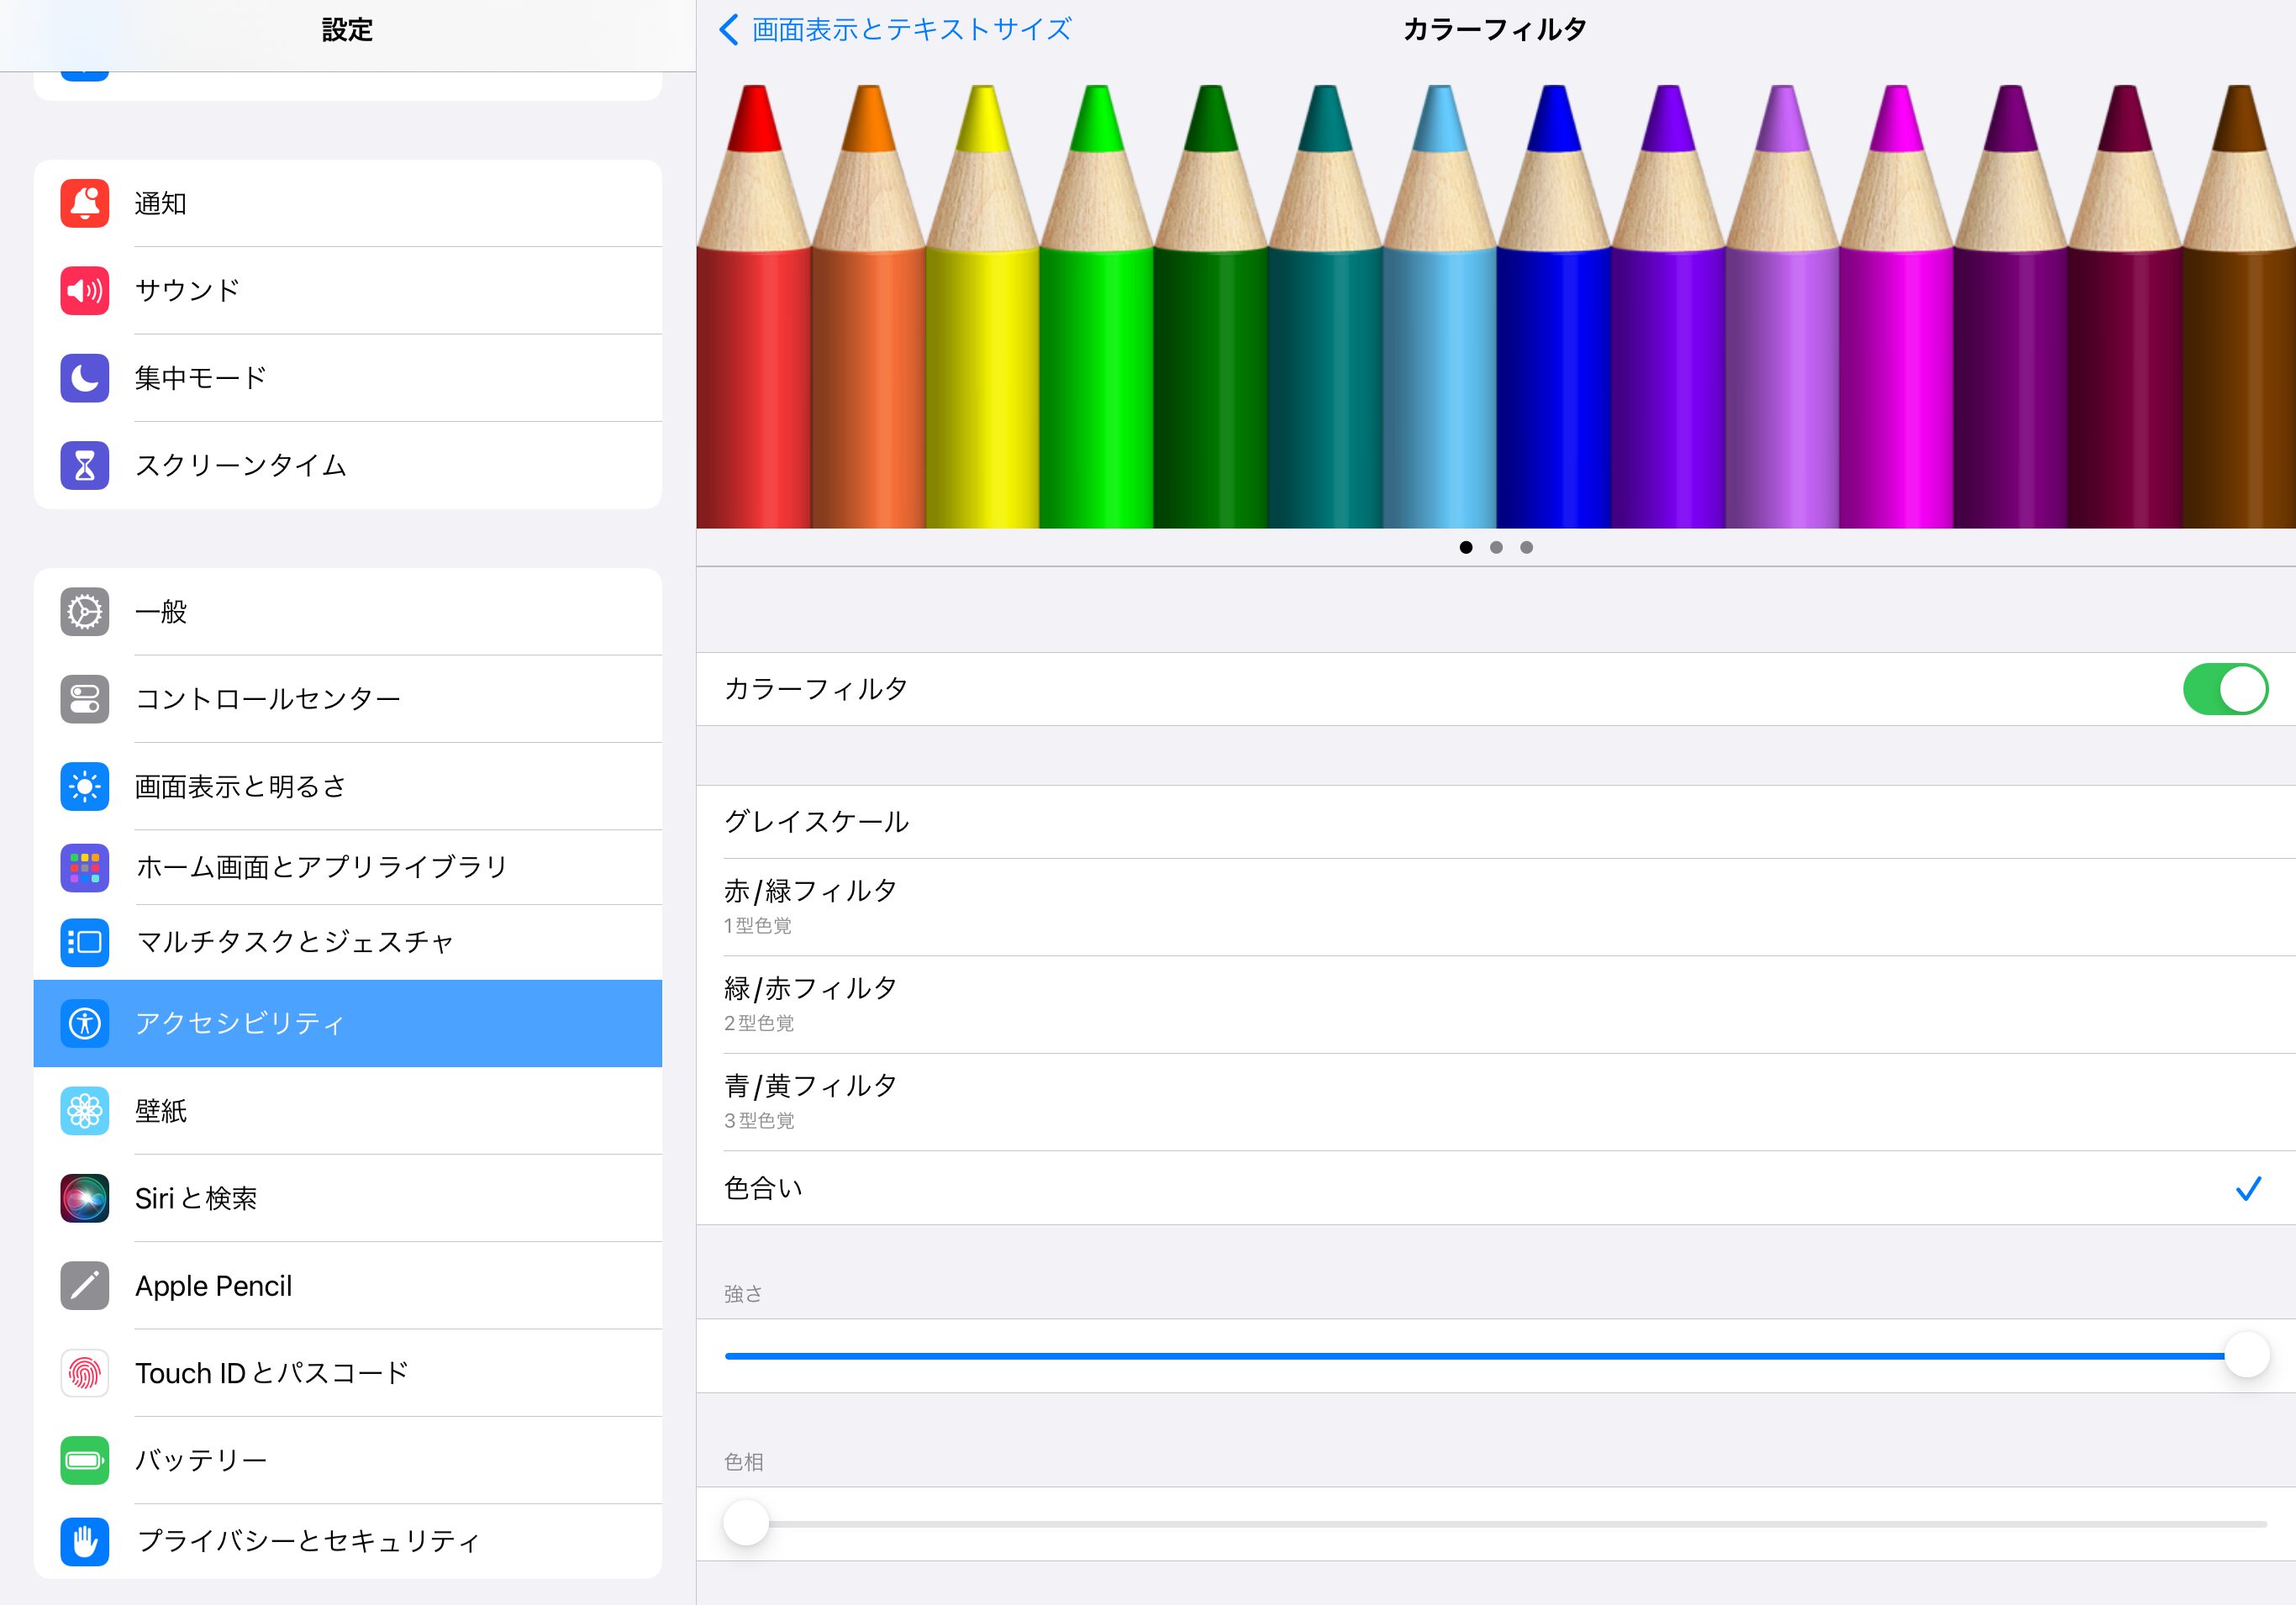Screen dimensions: 2296x1605
Task: Click the 一般 gear icon
Action: (x=85, y=612)
